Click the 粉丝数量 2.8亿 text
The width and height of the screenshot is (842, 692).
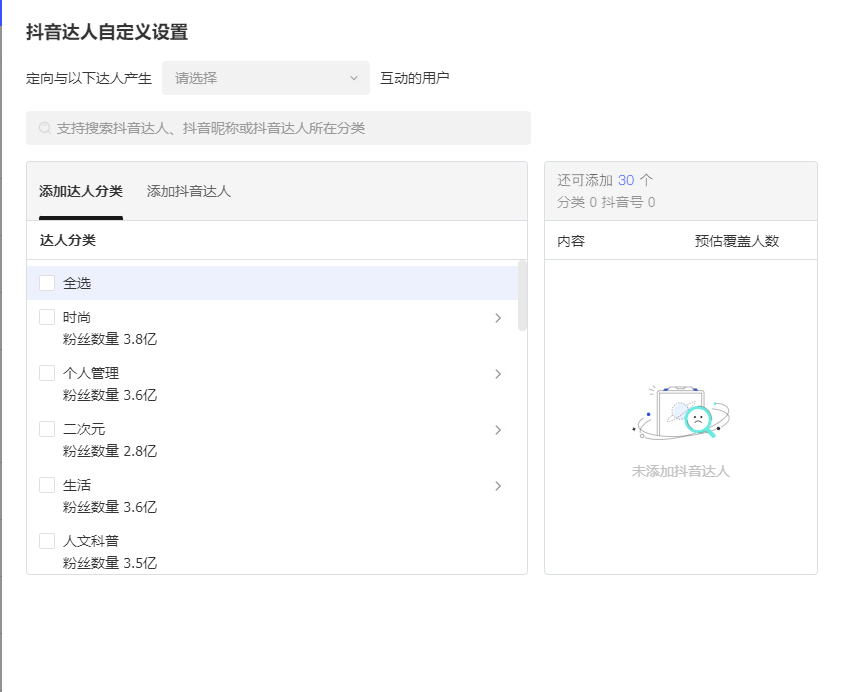(110, 451)
